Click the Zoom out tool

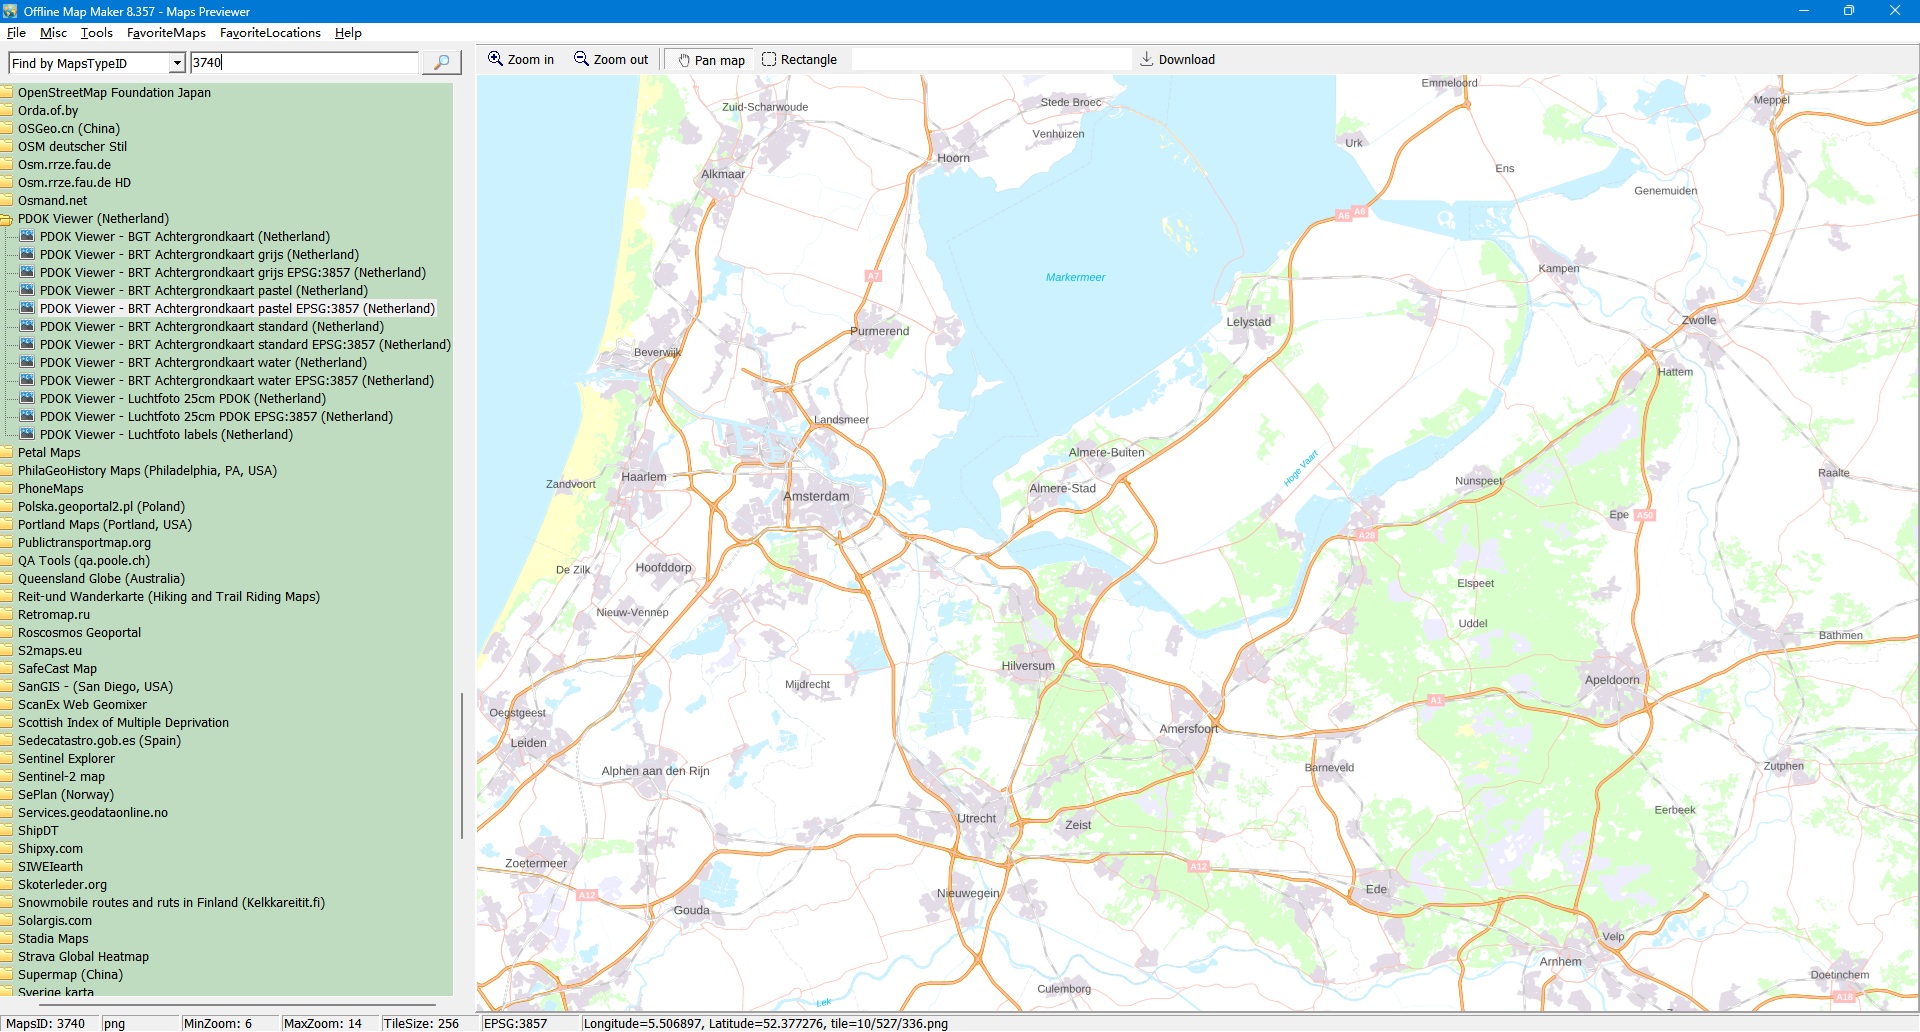tap(610, 60)
